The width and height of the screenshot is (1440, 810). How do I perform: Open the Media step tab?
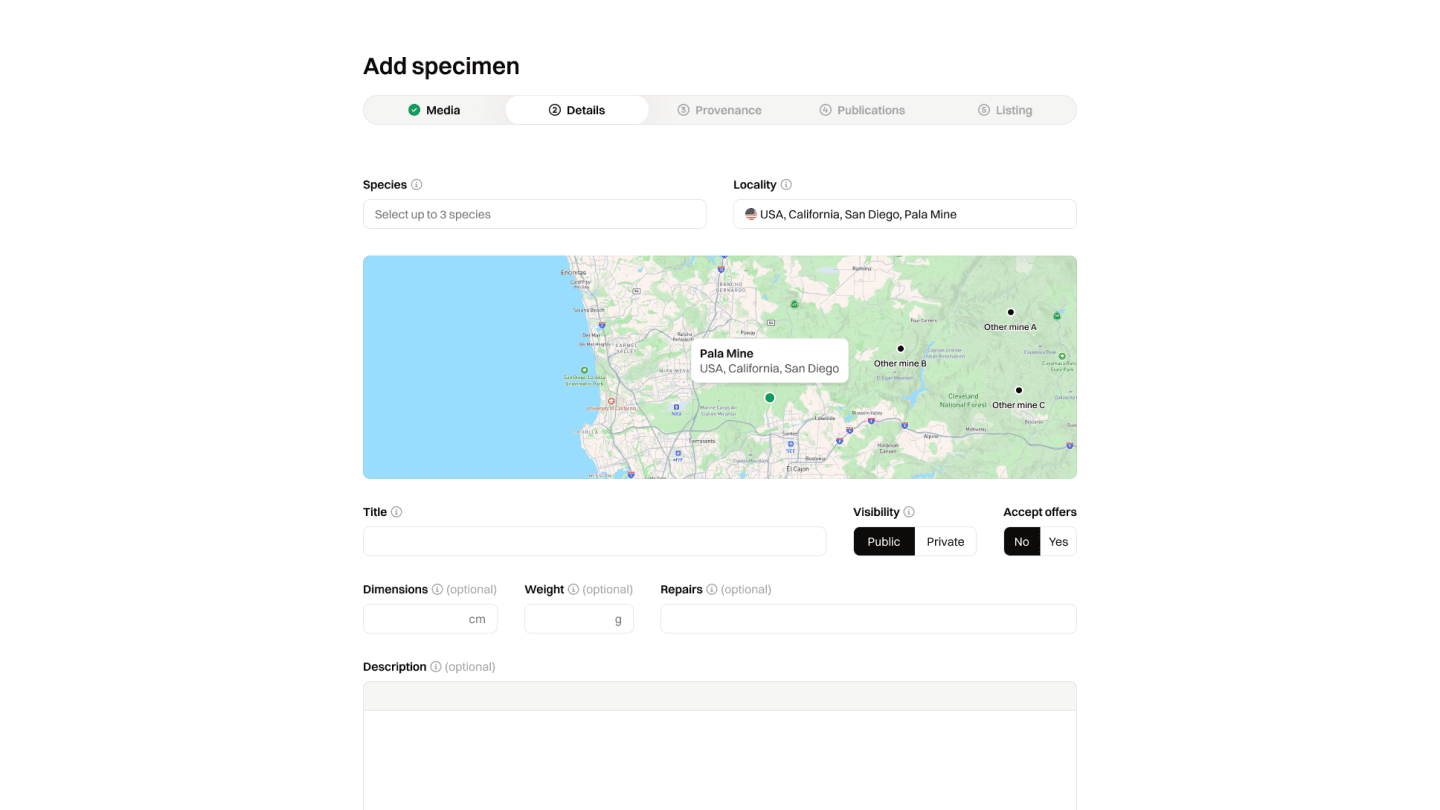(434, 110)
